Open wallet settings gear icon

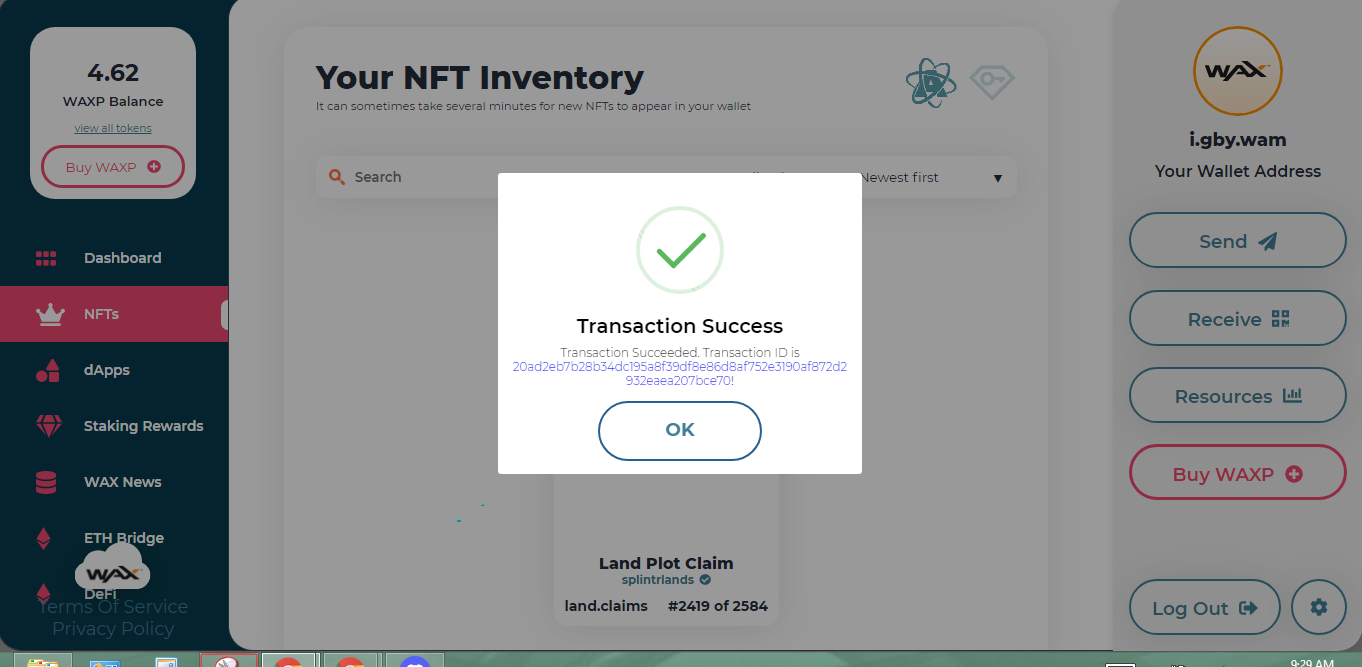tap(1319, 608)
